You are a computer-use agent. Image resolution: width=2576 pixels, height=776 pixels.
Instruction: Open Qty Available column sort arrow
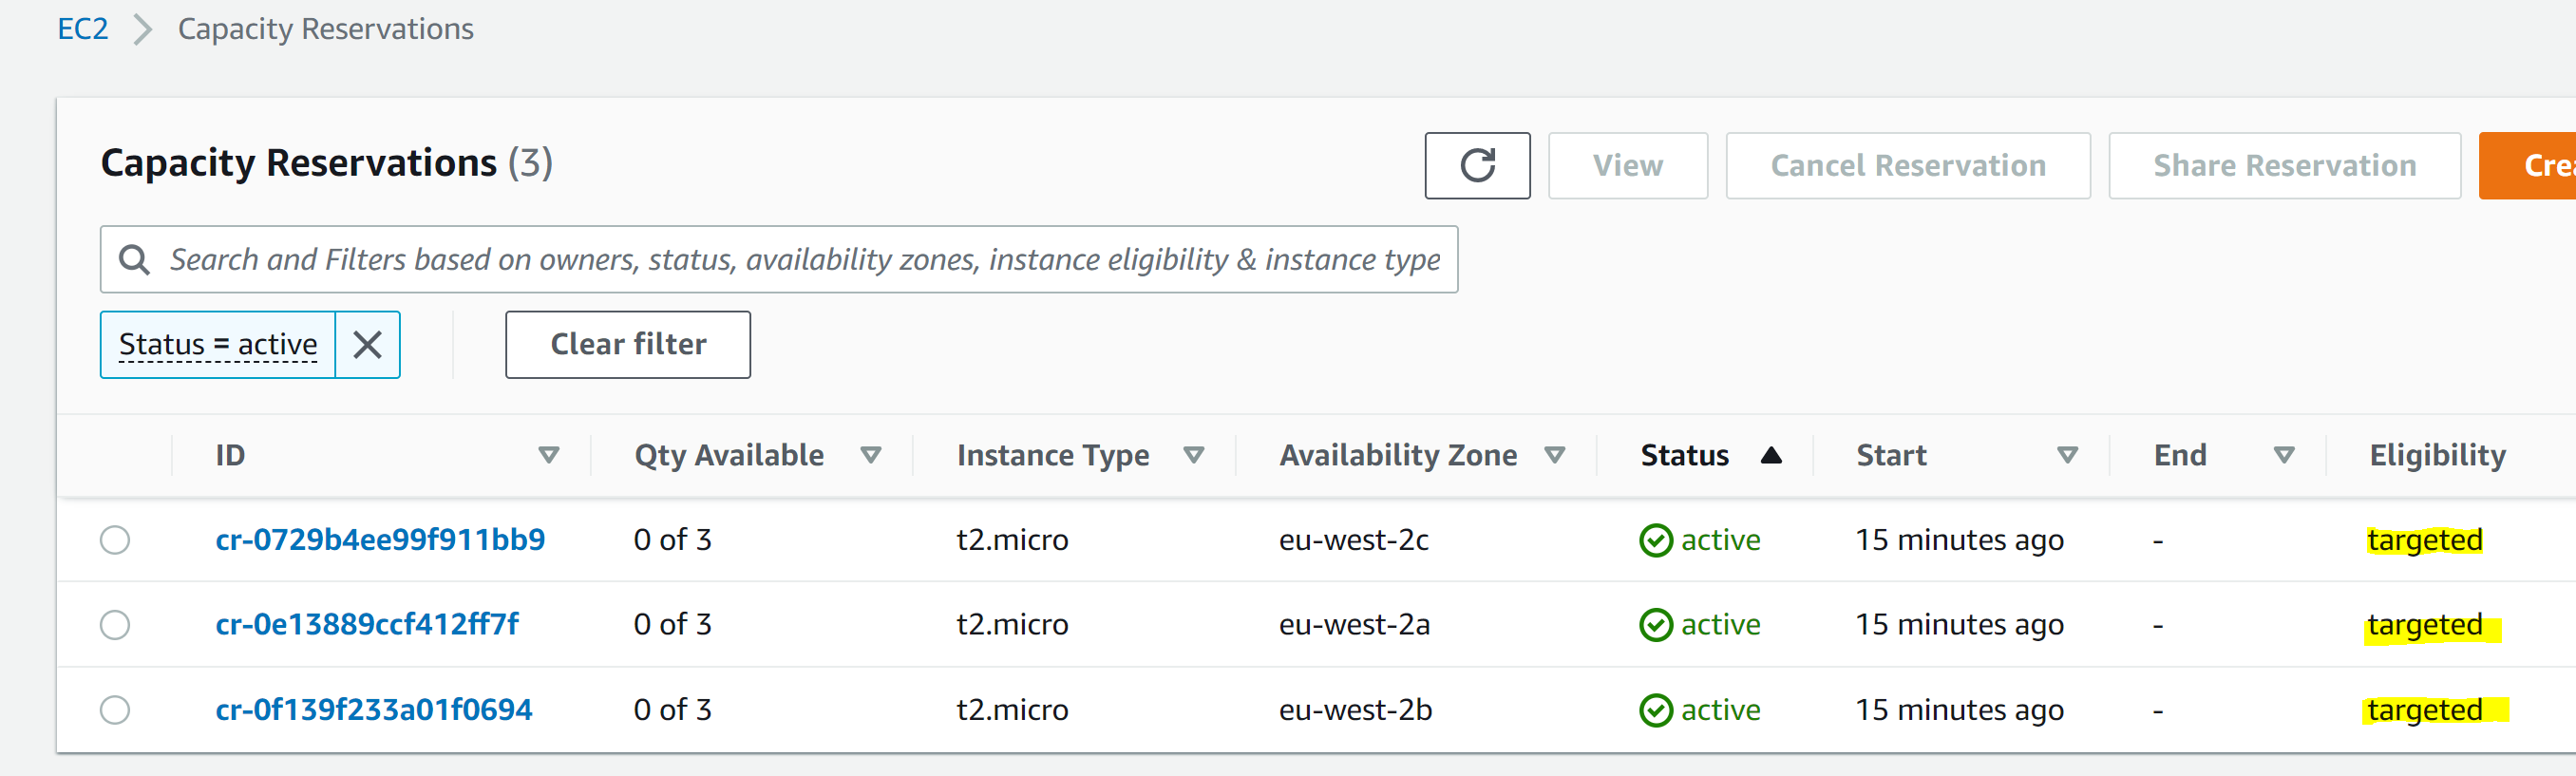tap(870, 456)
